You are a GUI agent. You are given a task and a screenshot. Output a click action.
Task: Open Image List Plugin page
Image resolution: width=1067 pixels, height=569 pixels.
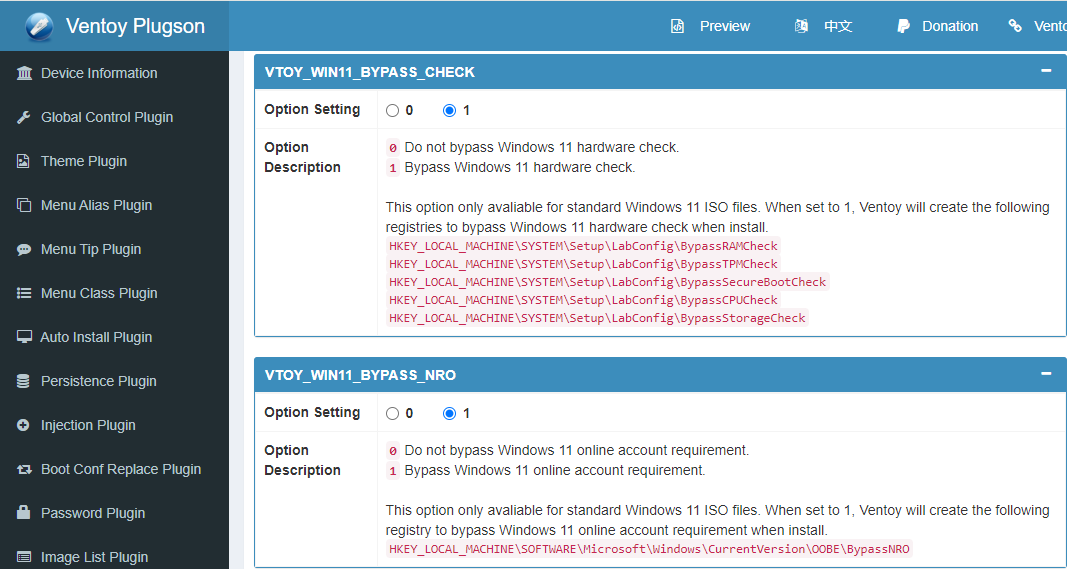[x=95, y=557]
